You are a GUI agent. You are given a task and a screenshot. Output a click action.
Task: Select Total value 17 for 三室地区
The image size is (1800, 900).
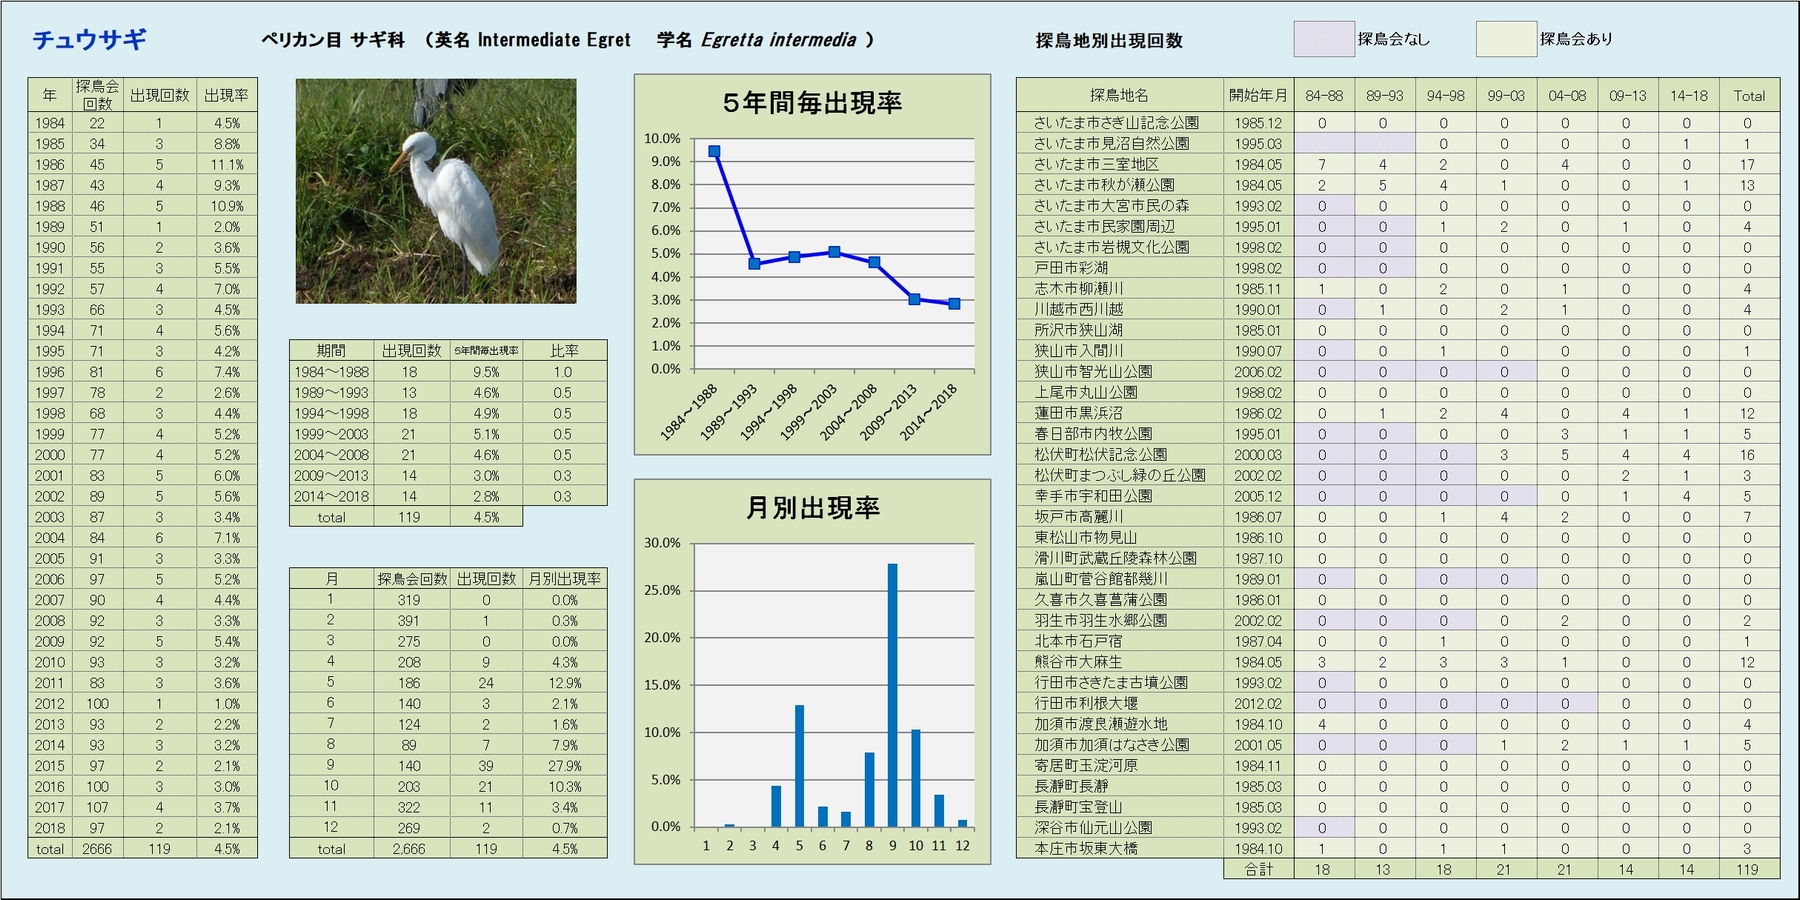(1748, 165)
